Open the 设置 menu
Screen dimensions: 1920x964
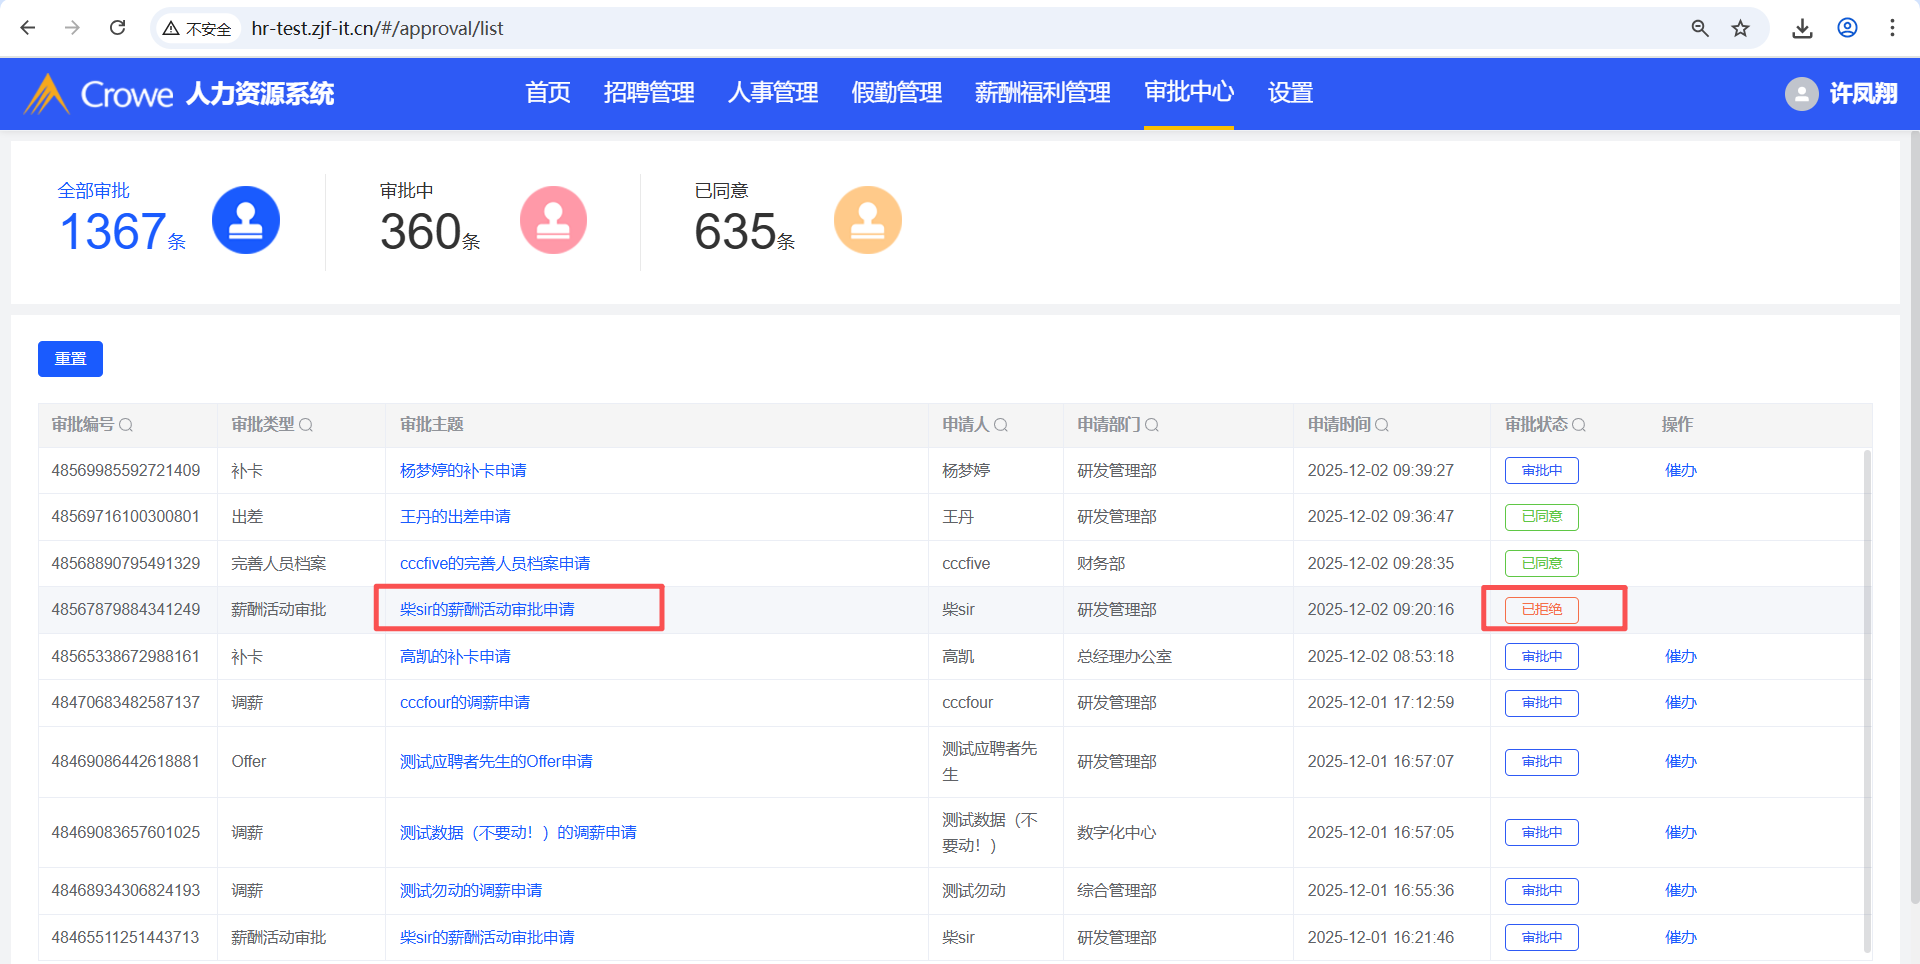(x=1290, y=93)
